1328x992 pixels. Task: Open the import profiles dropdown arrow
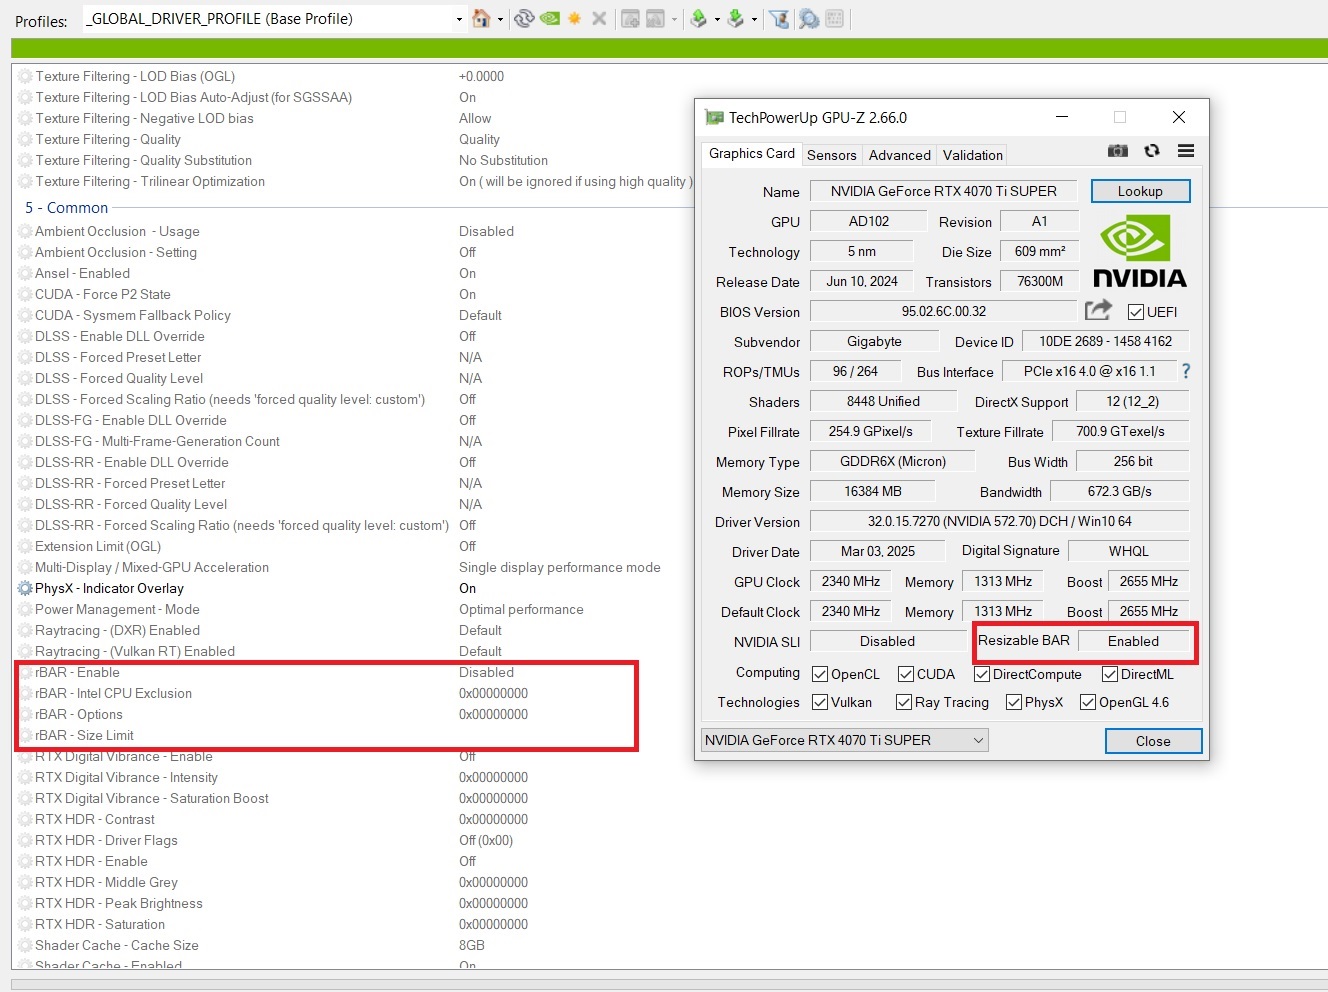[754, 19]
